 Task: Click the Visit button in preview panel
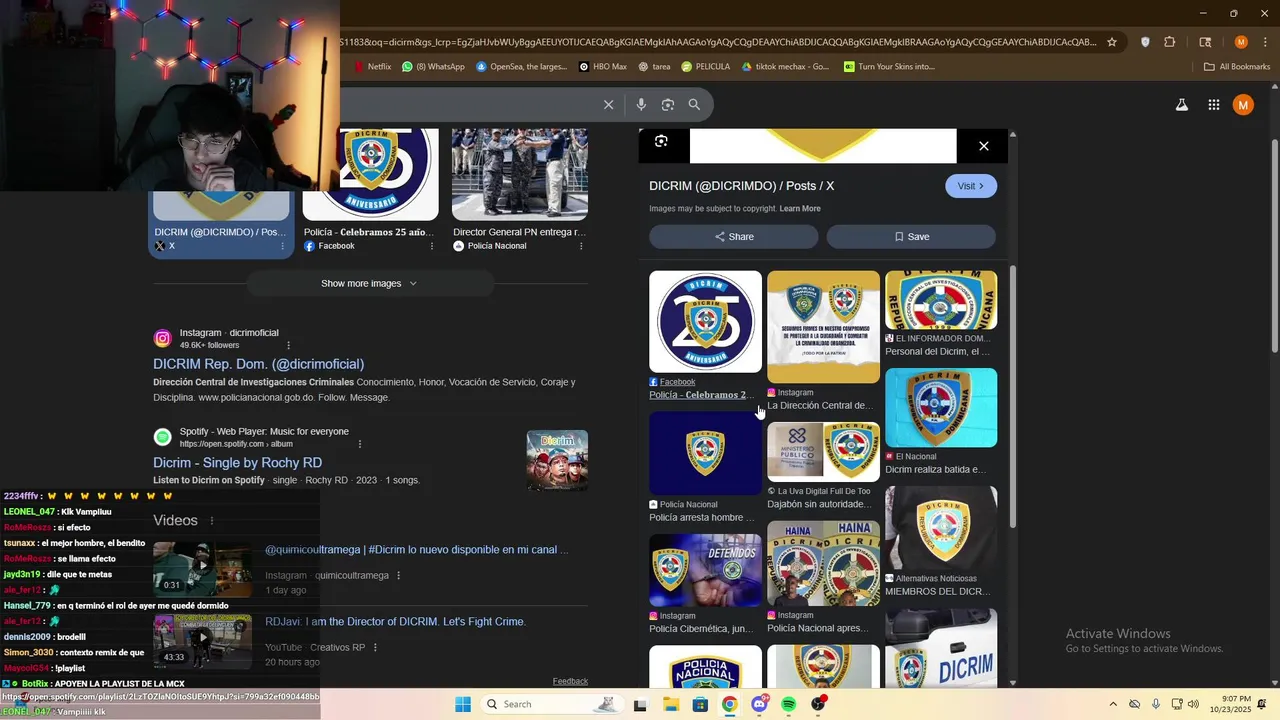[x=971, y=186]
